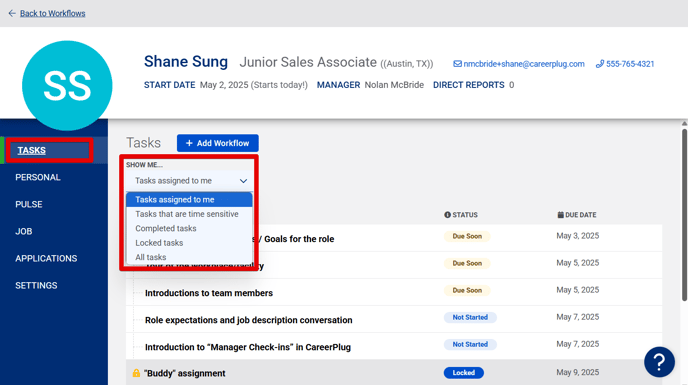The height and width of the screenshot is (385, 688).
Task: Click the lock icon beside Buddy assignment
Action: [x=136, y=373]
